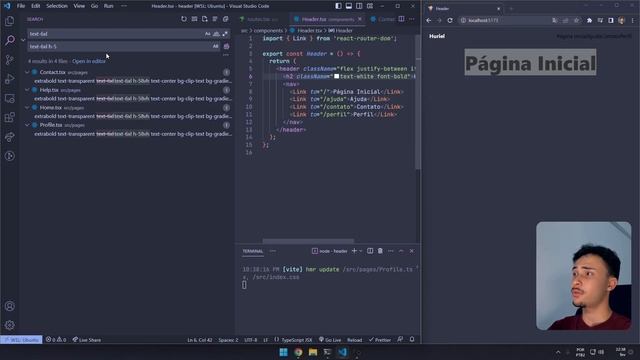The image size is (640, 360).
Task: Open the View menu
Action: 79,6
